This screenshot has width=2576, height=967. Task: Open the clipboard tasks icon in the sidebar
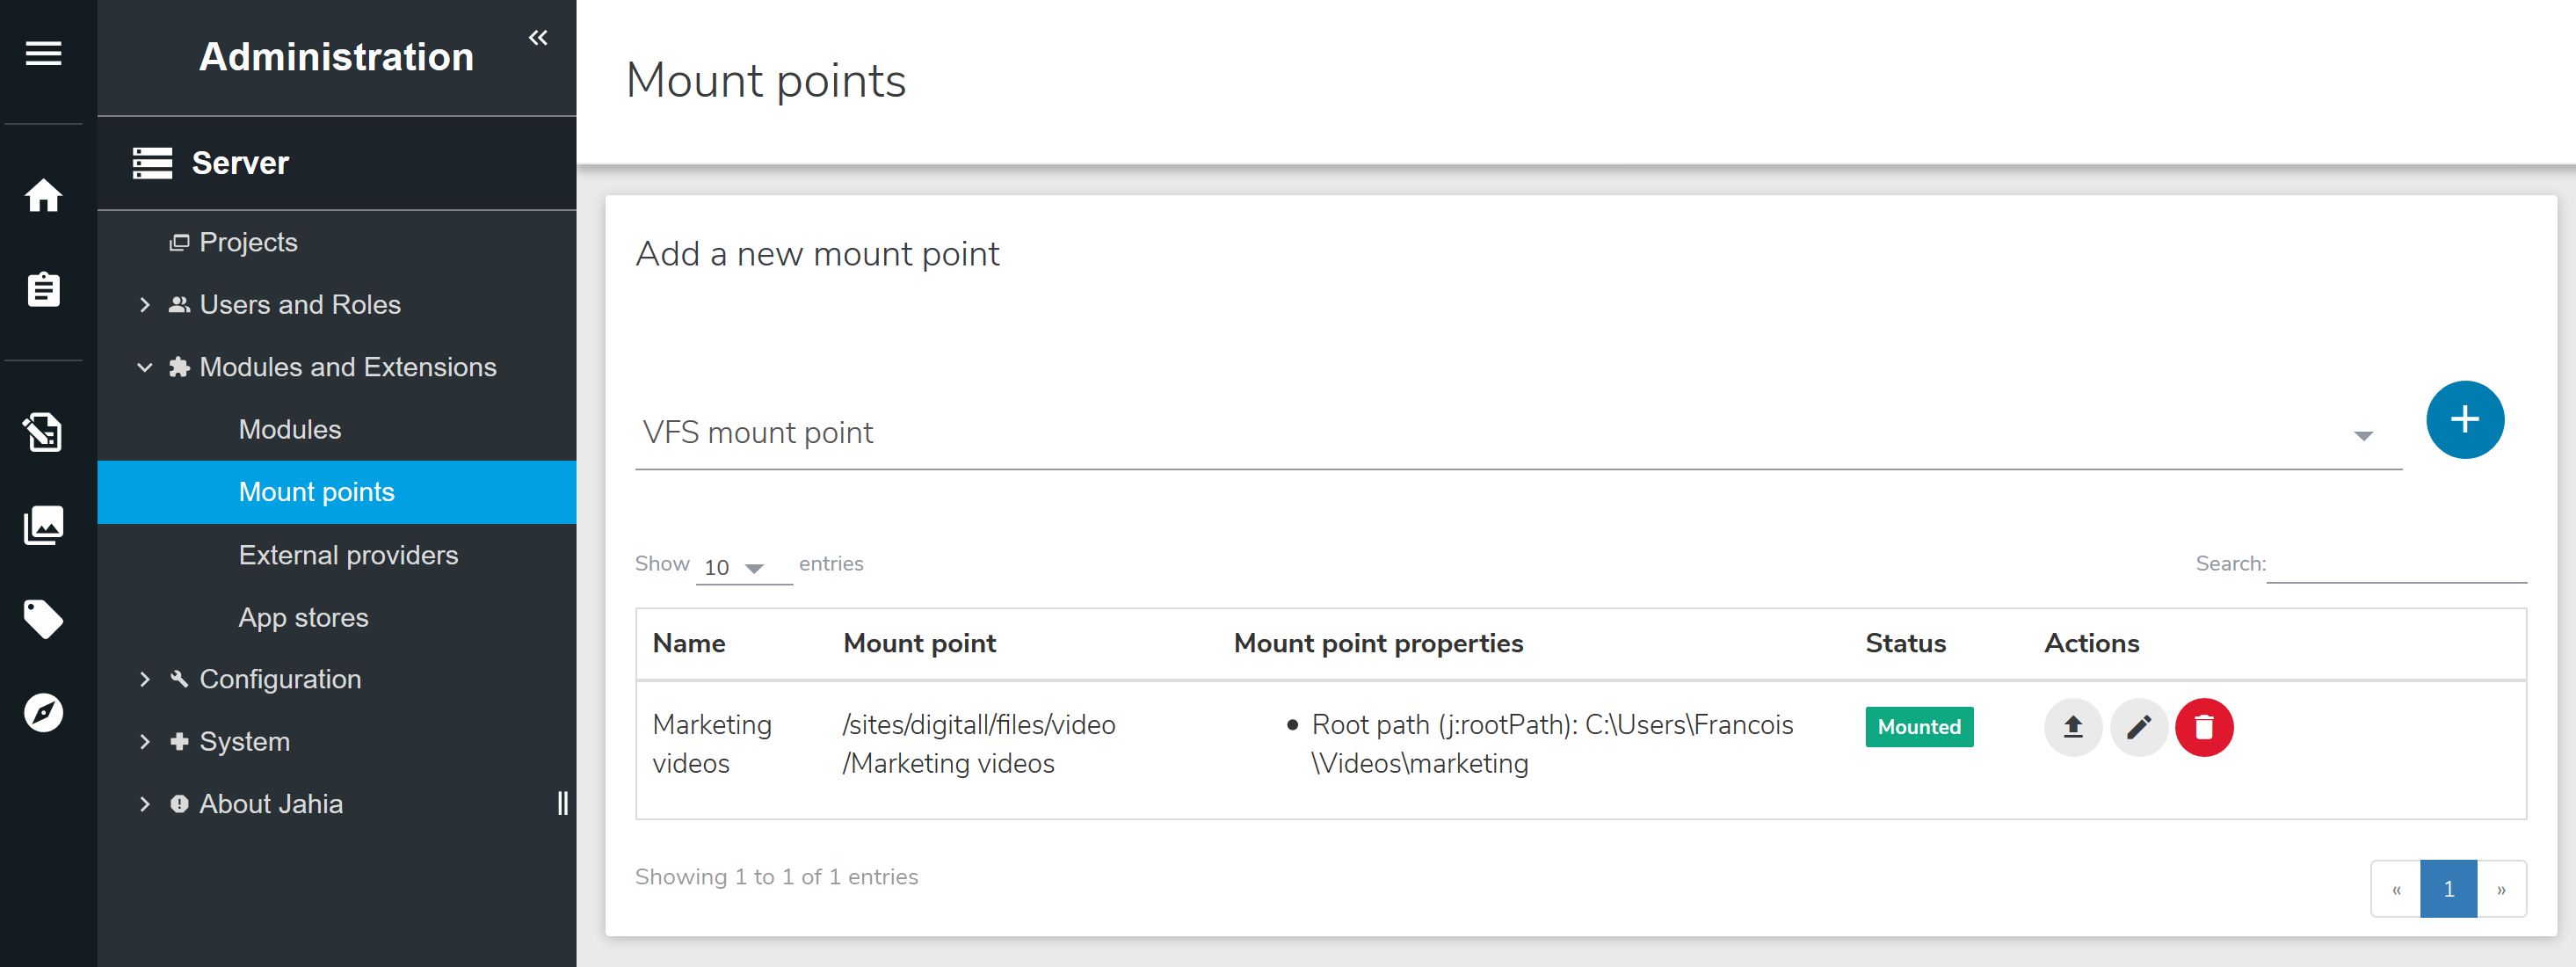[x=43, y=289]
